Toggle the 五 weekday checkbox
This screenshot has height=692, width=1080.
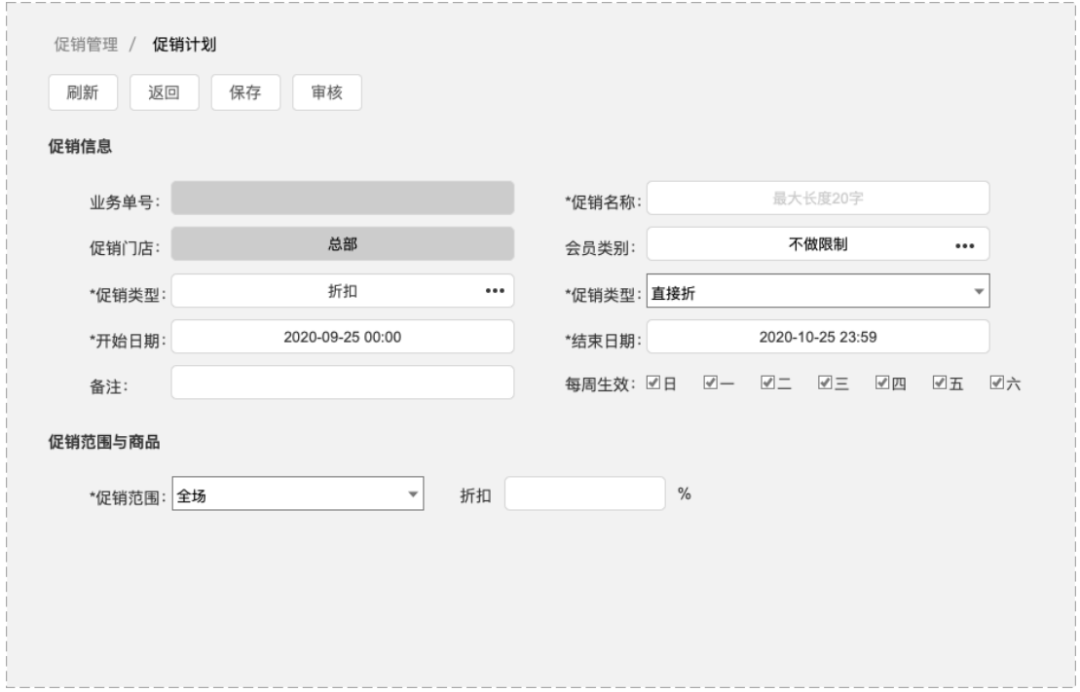point(939,383)
